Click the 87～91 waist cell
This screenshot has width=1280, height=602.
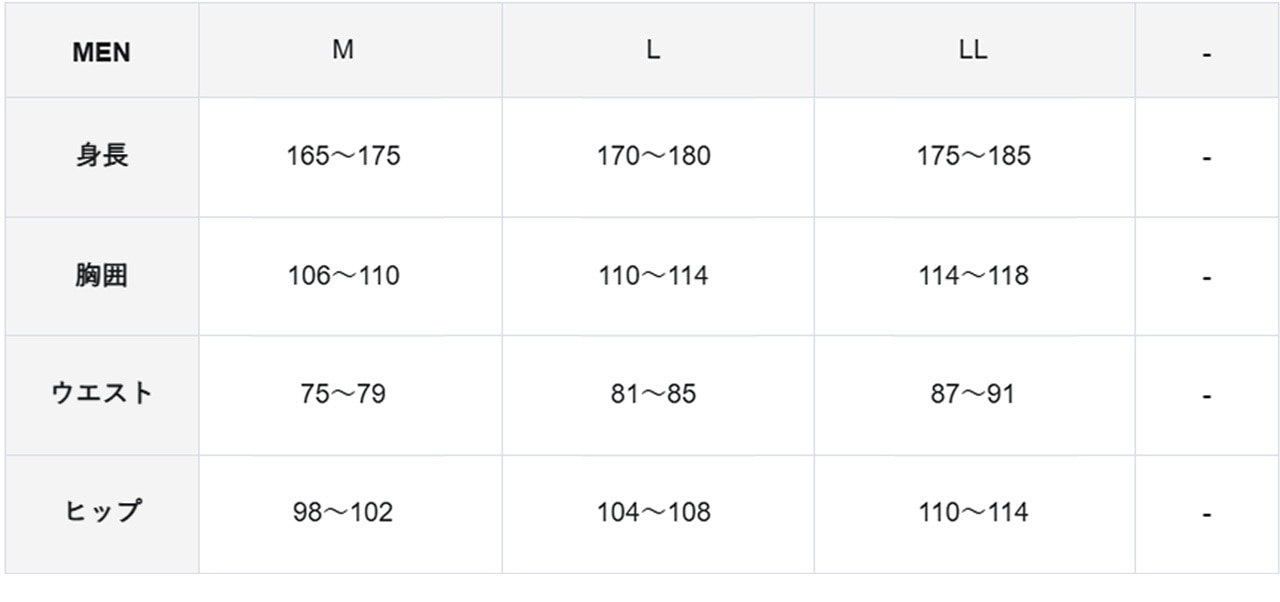tap(973, 394)
